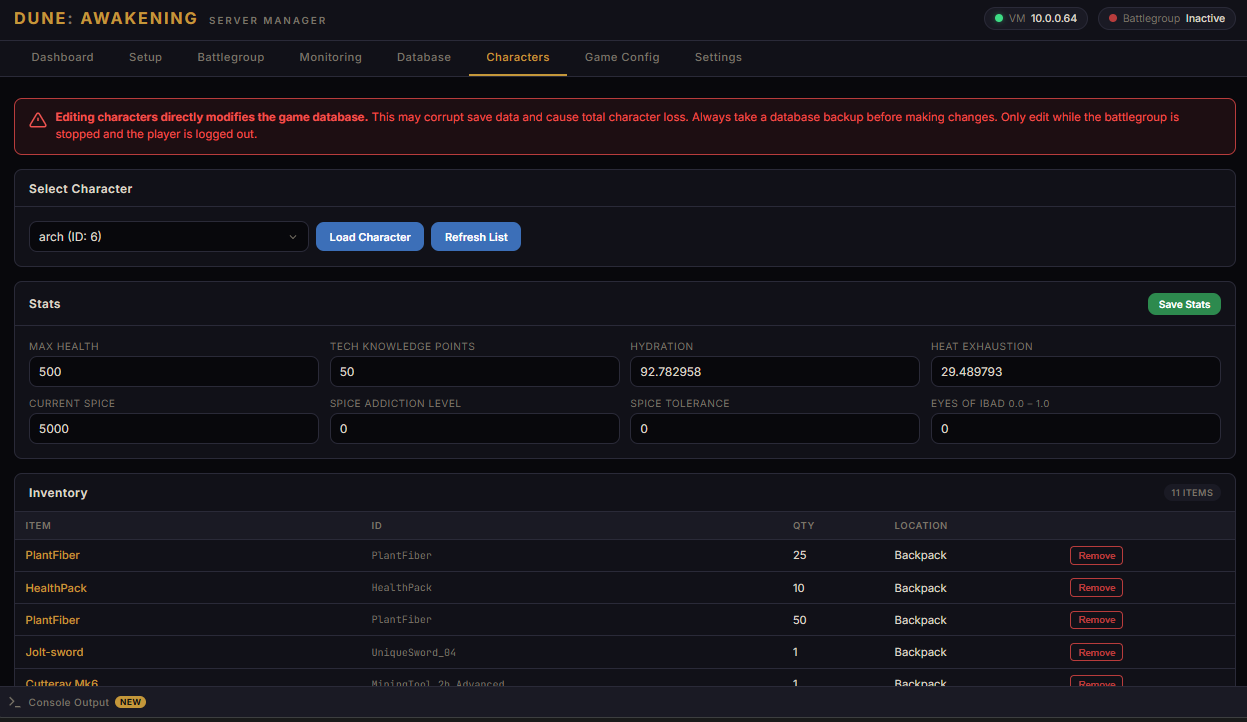
Task: Click the HealthPack quantity value 10
Action: pyautogui.click(x=799, y=588)
